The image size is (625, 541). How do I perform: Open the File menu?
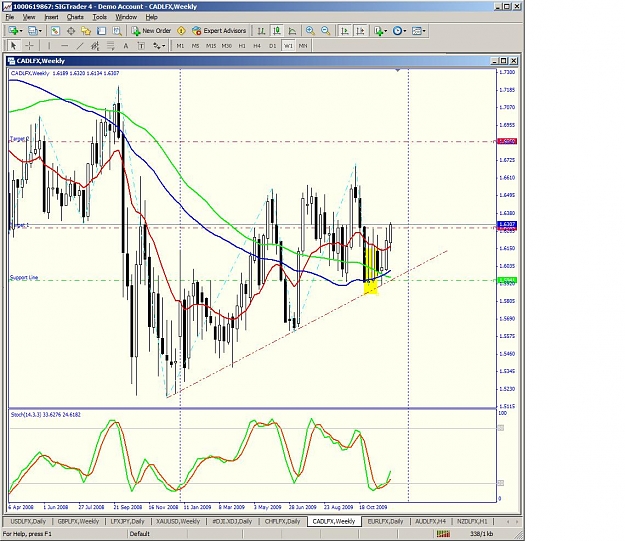[10, 17]
